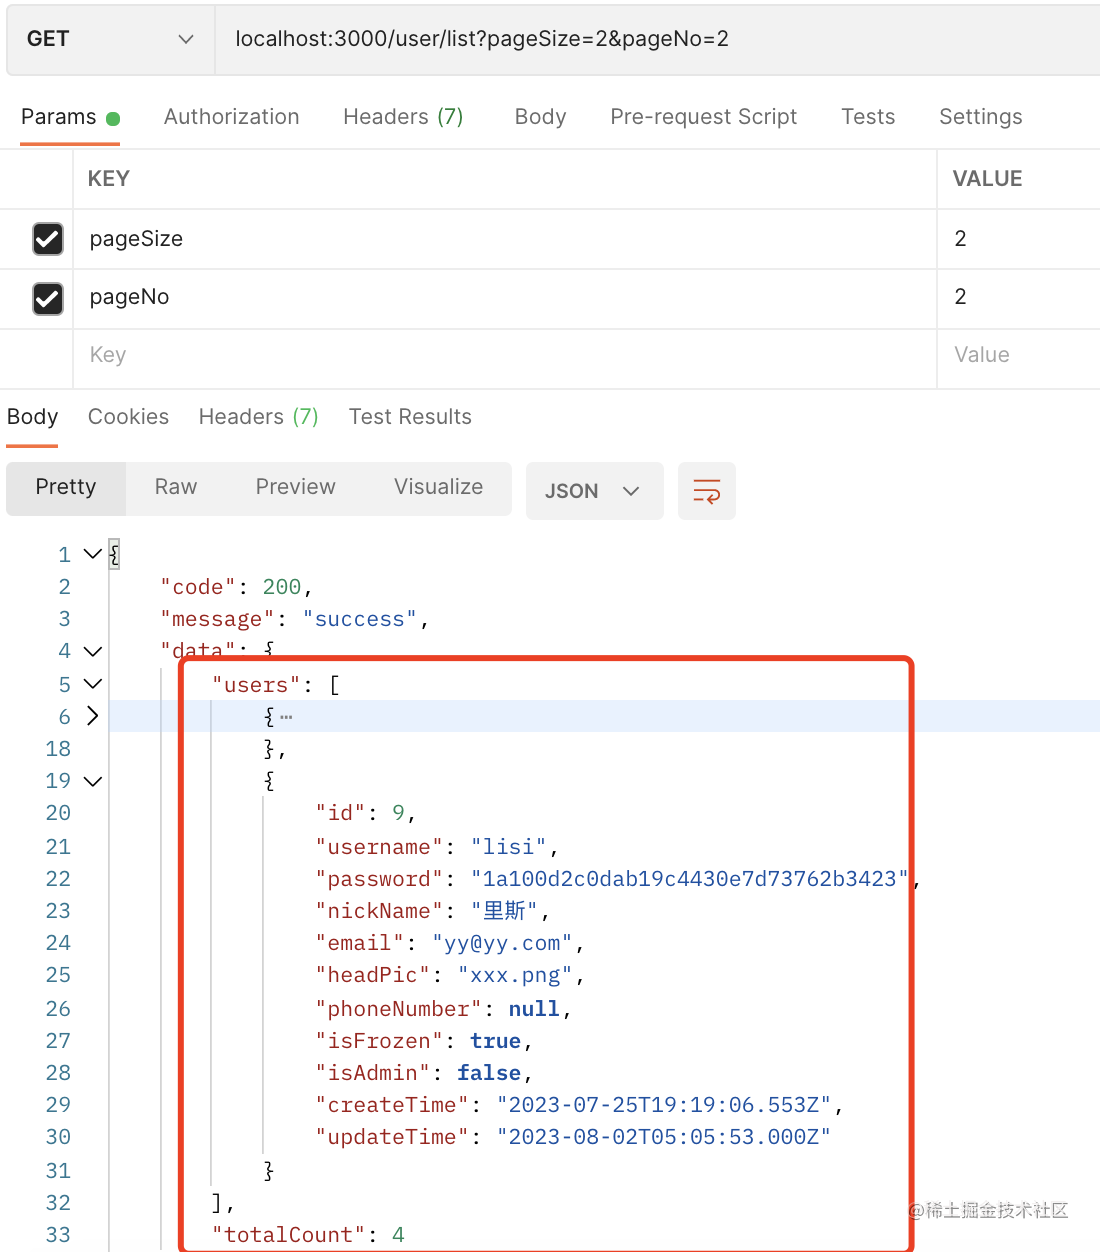Go to the Tests tab
Image resolution: width=1100 pixels, height=1252 pixels.
(867, 117)
